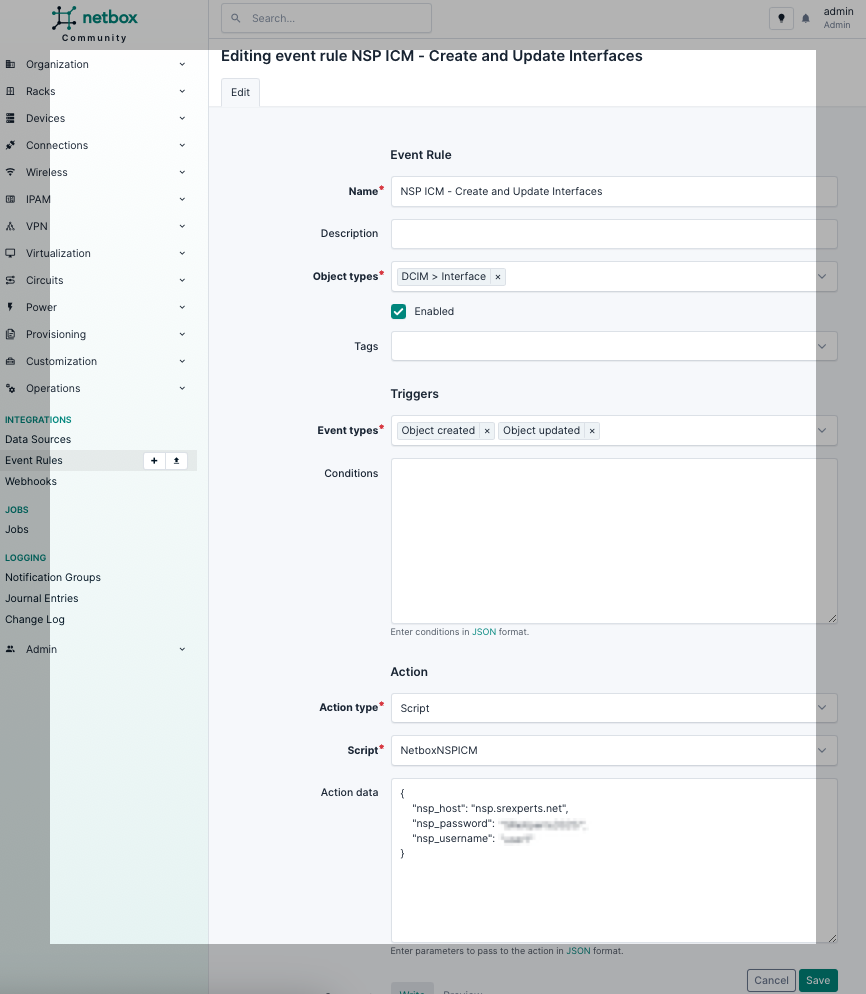Open the Tags dropdown
Viewport: 866px width, 994px height.
pyautogui.click(x=613, y=346)
